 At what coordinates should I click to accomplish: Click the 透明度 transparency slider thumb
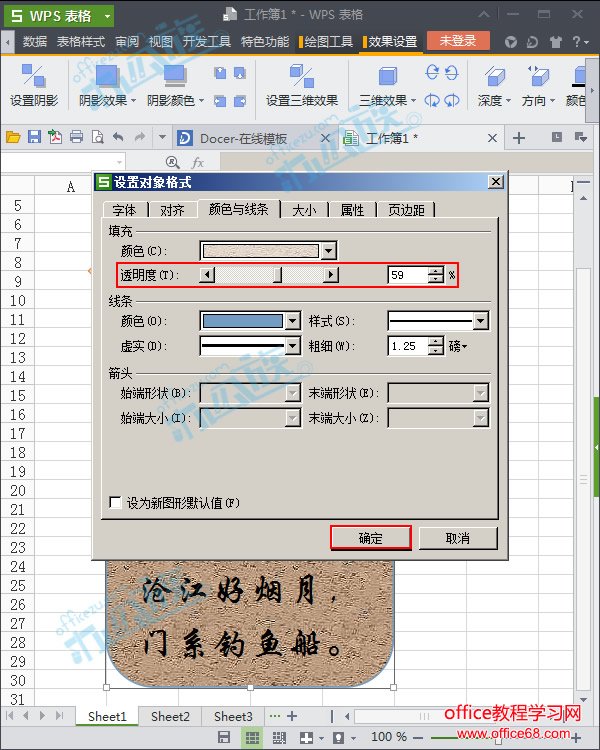coord(277,275)
